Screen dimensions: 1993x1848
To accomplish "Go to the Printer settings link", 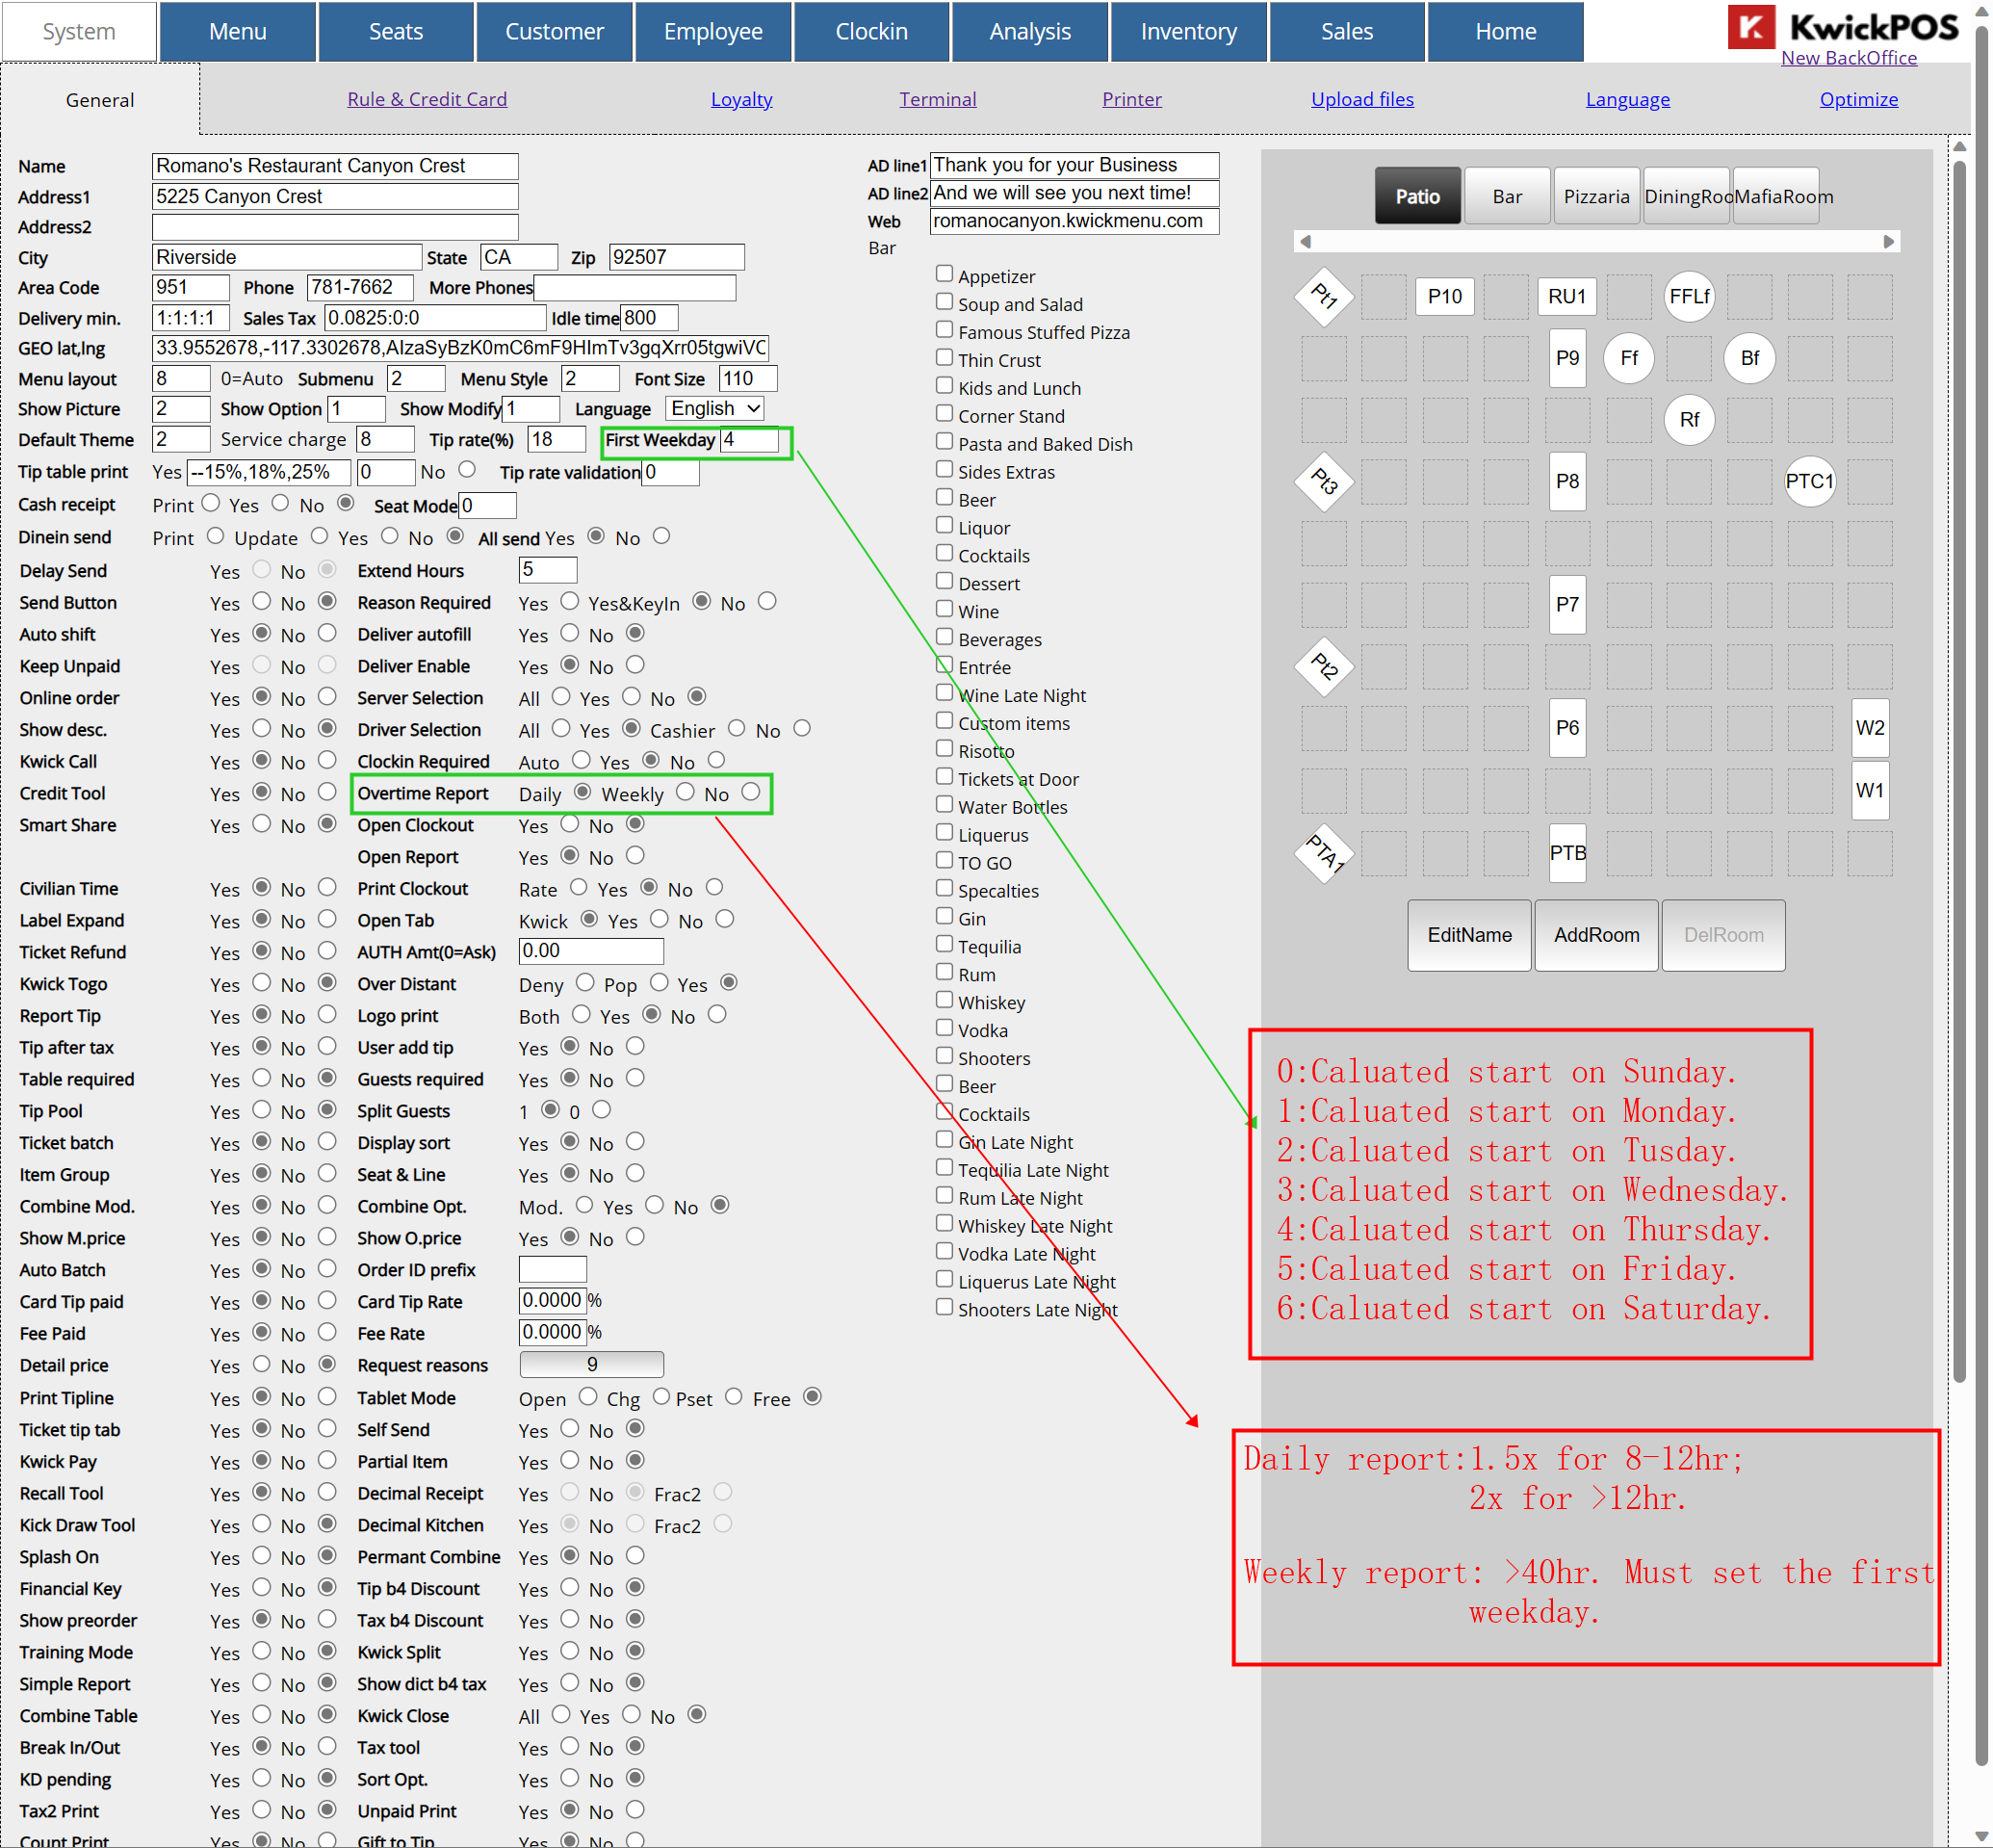I will 1132,99.
